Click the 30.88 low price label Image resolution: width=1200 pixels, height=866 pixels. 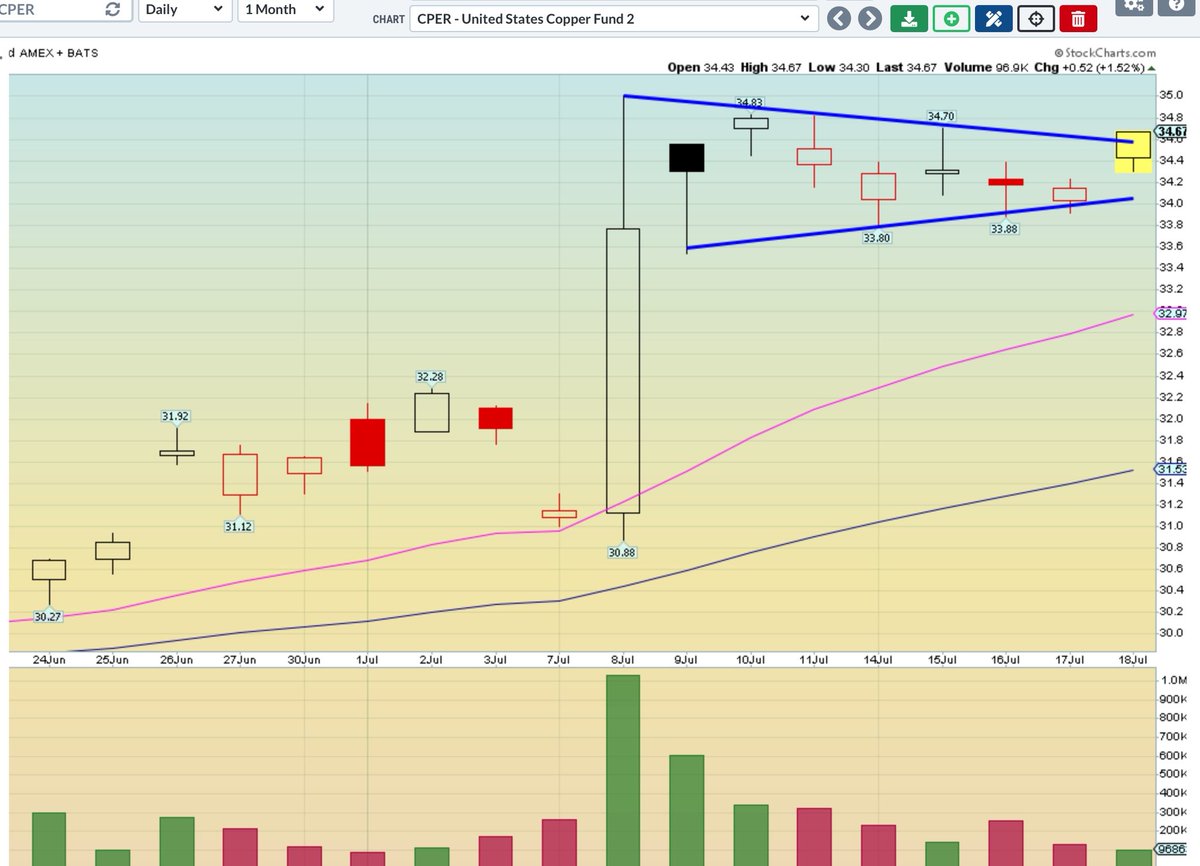pos(622,552)
